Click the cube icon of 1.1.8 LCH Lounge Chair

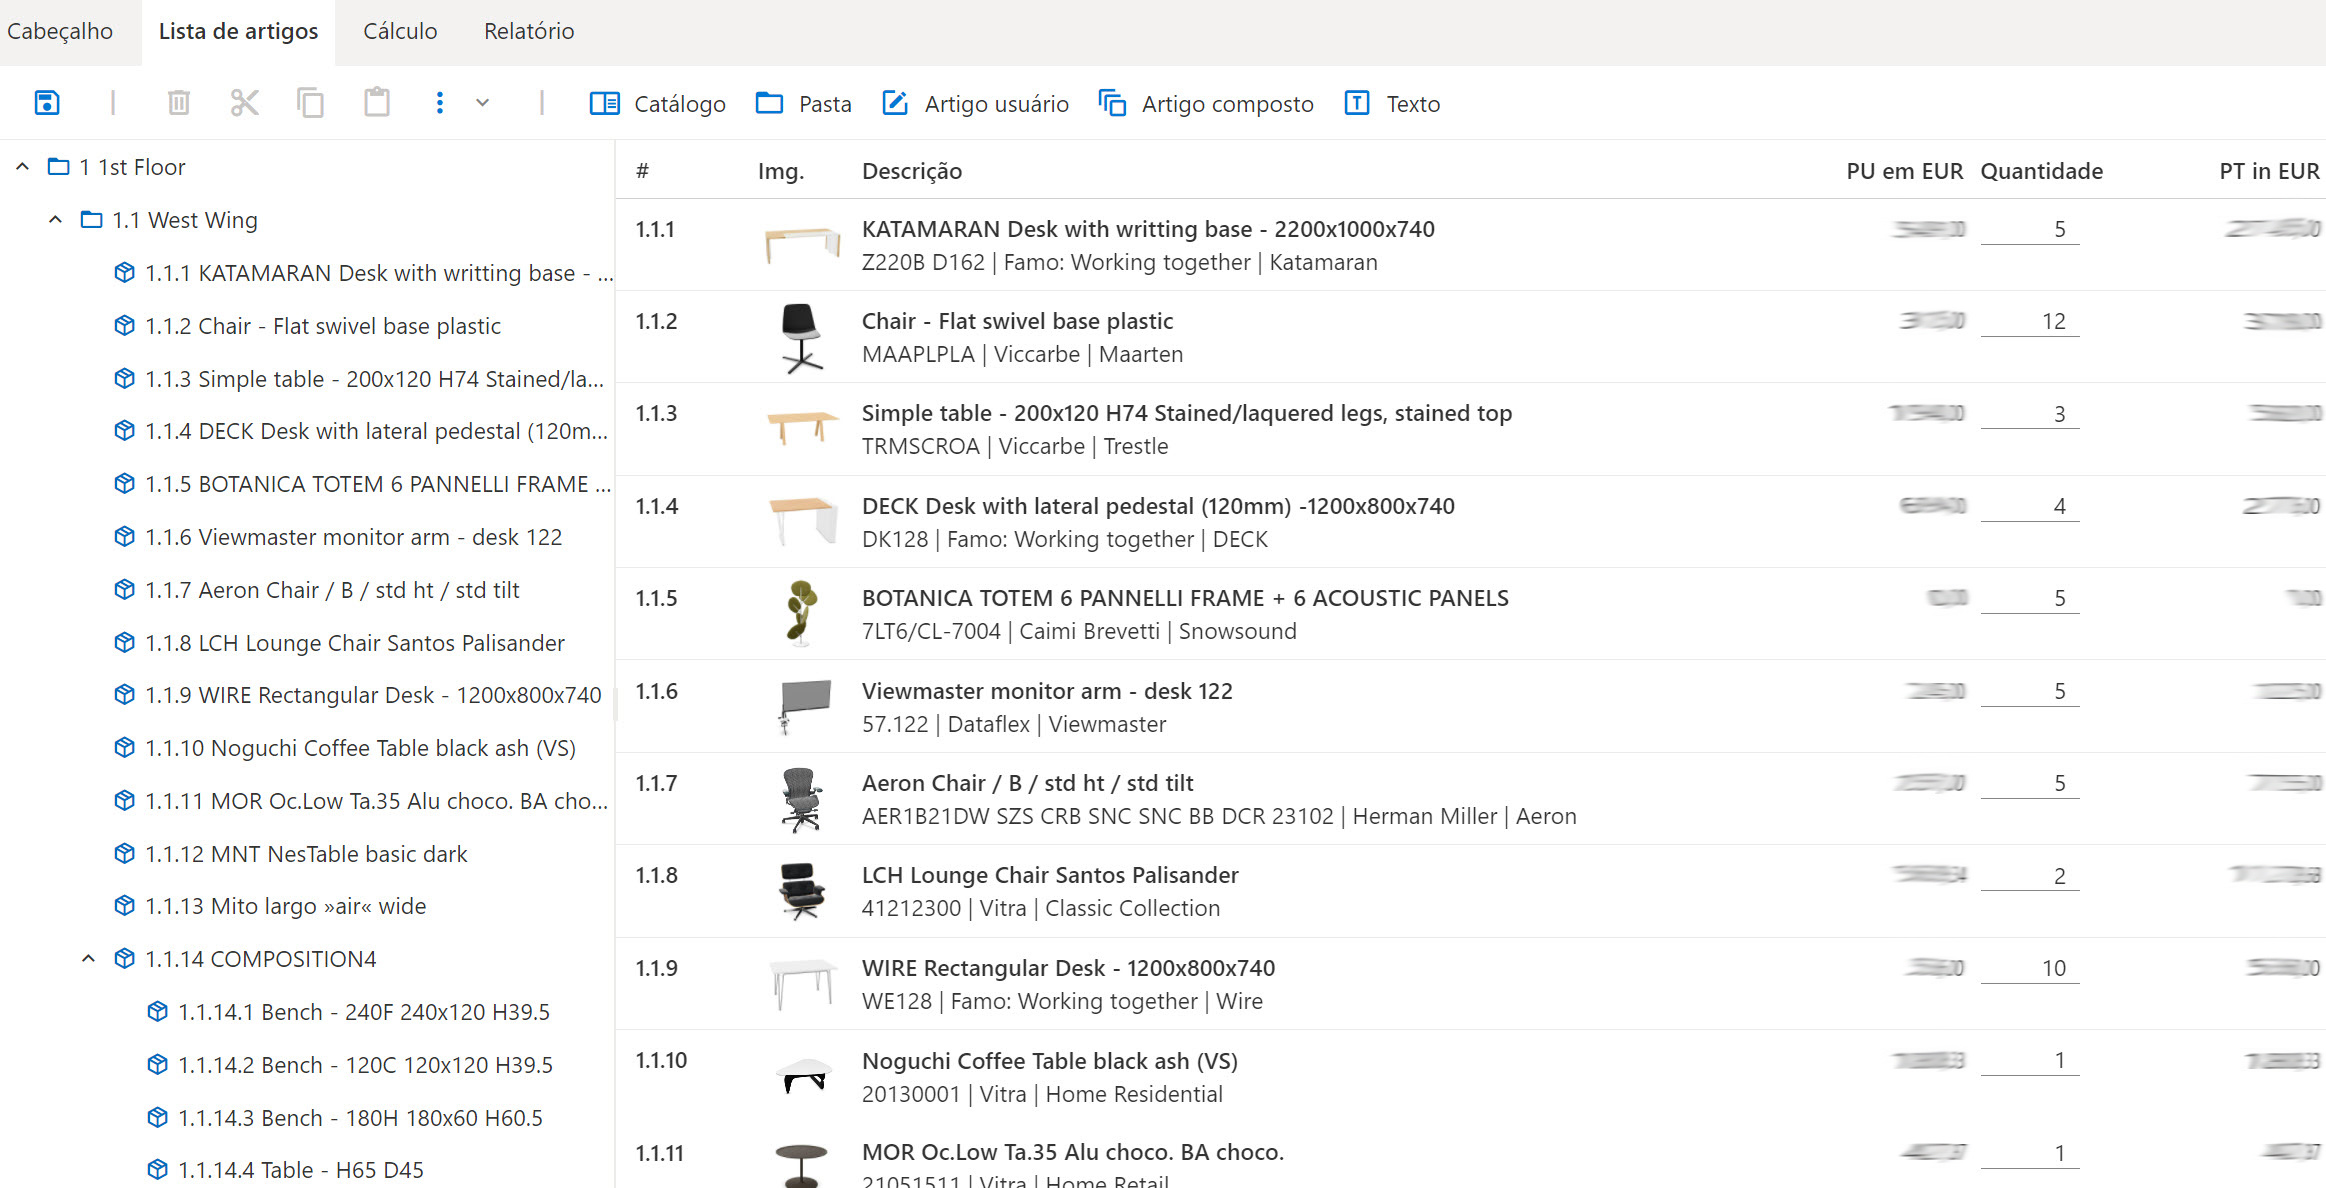point(124,642)
